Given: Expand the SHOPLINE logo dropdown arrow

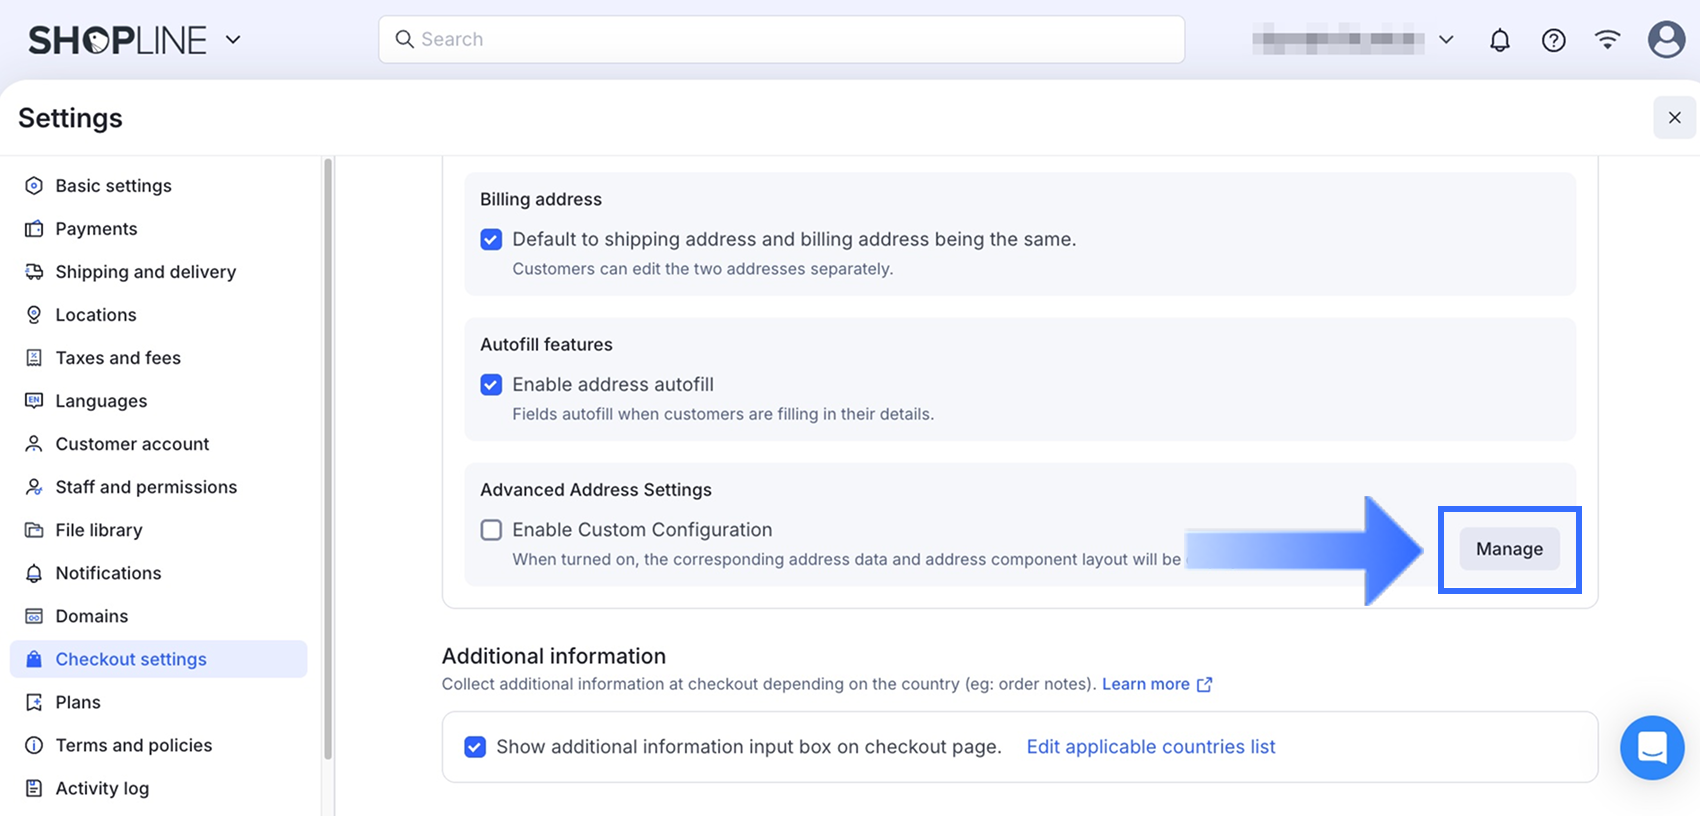Looking at the screenshot, I should [x=233, y=40].
